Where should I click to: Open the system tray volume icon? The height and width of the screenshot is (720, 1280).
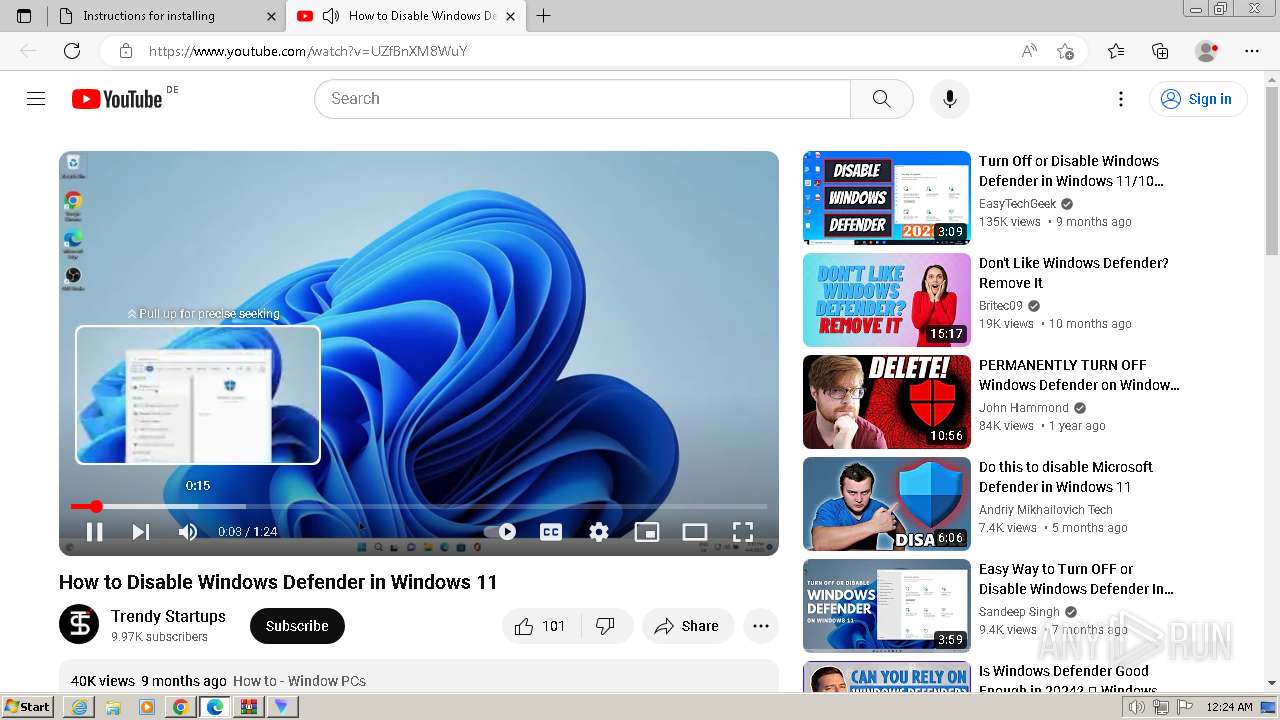1137,707
